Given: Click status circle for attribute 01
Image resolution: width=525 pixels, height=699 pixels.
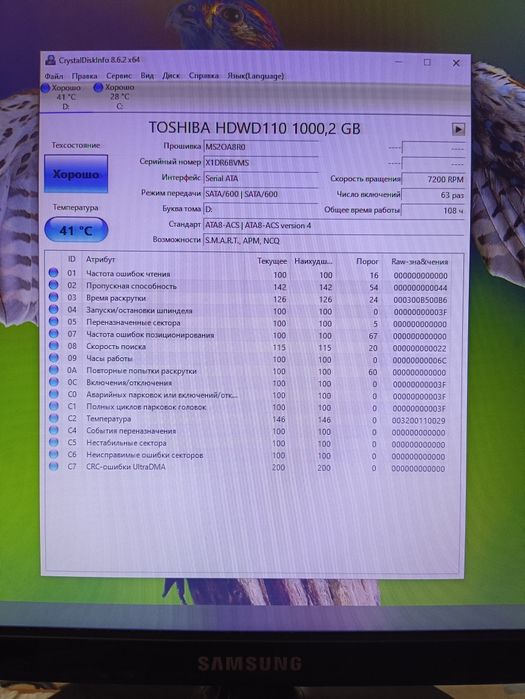Looking at the screenshot, I should point(53,272).
